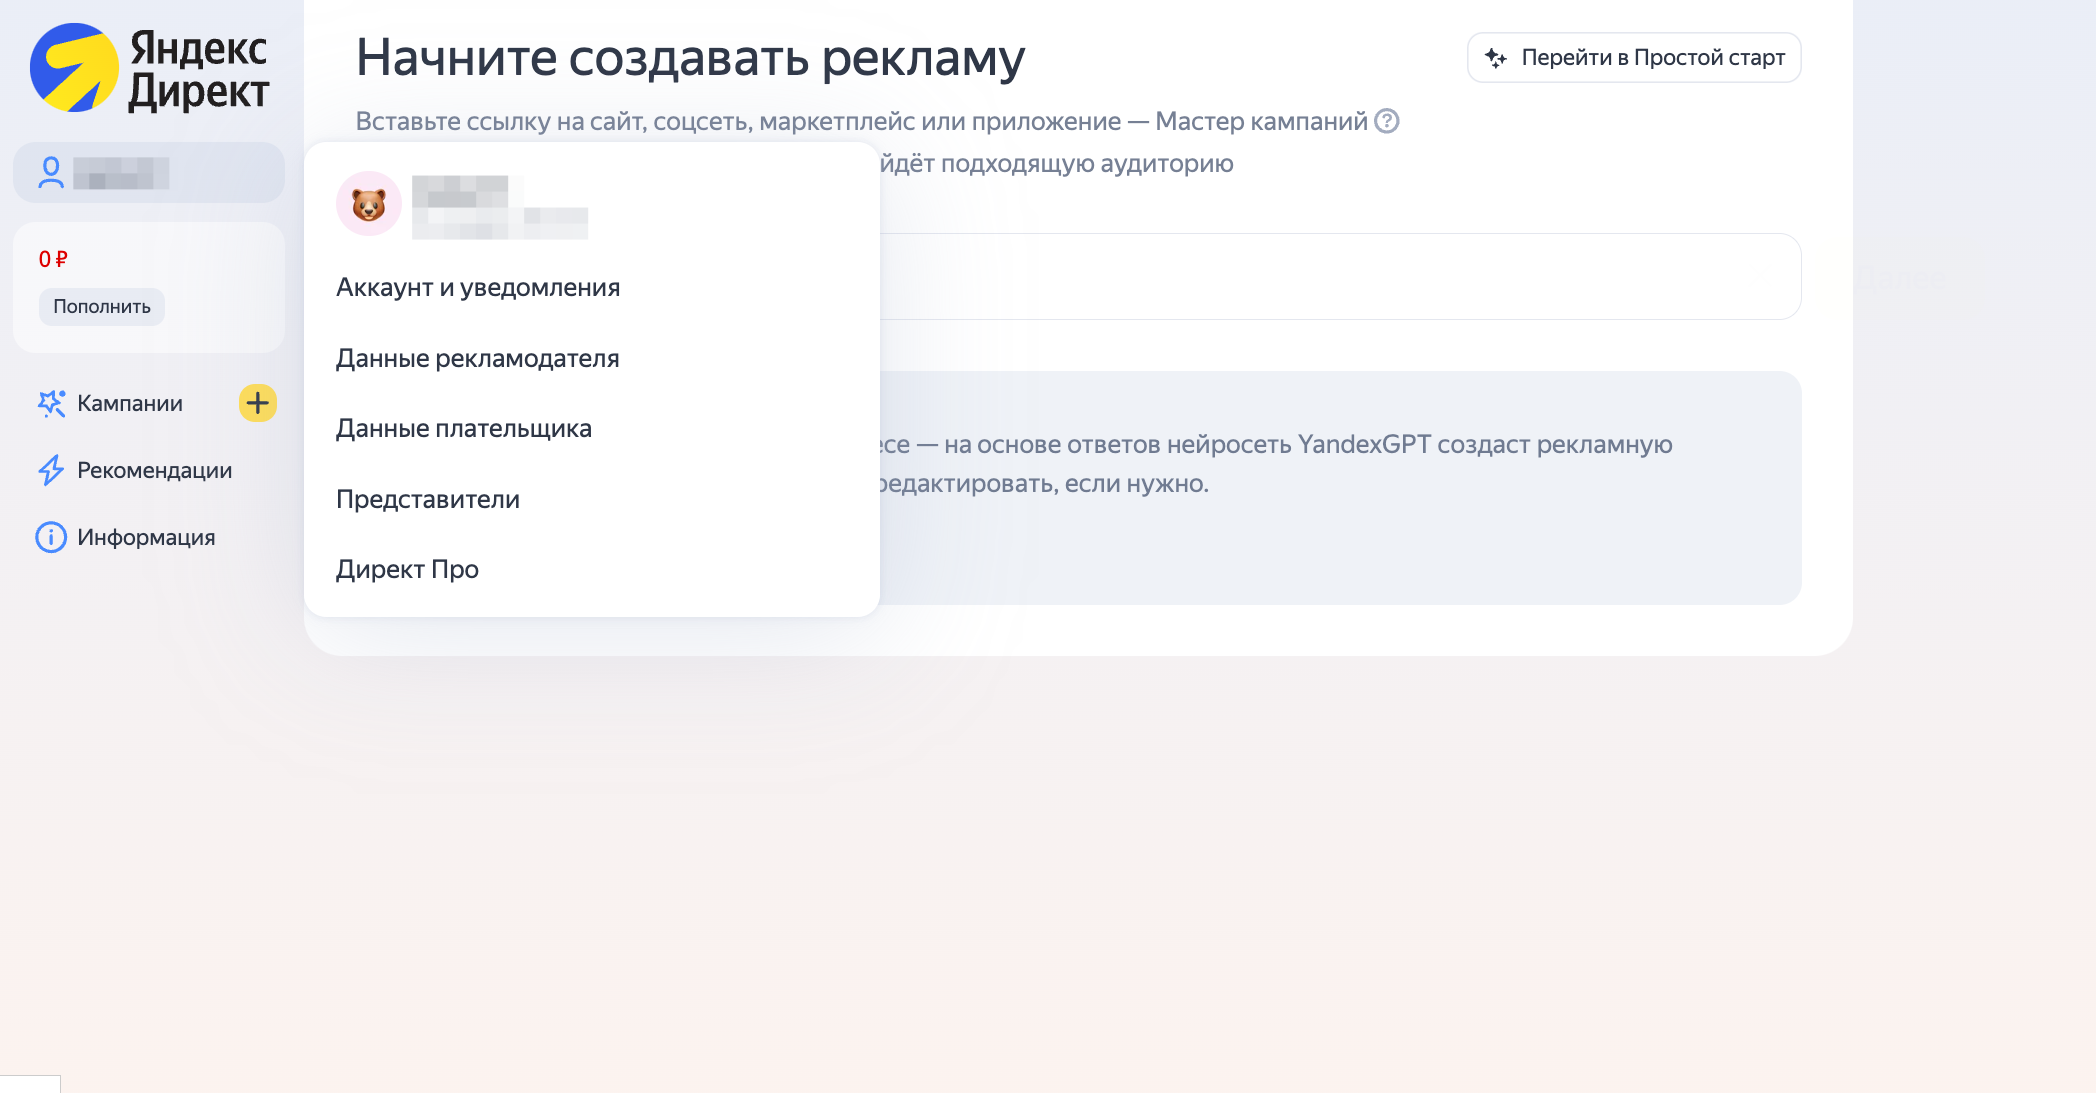Go to the Рекомендации section
Screen dimensions: 2096x1093
pyautogui.click(x=155, y=470)
